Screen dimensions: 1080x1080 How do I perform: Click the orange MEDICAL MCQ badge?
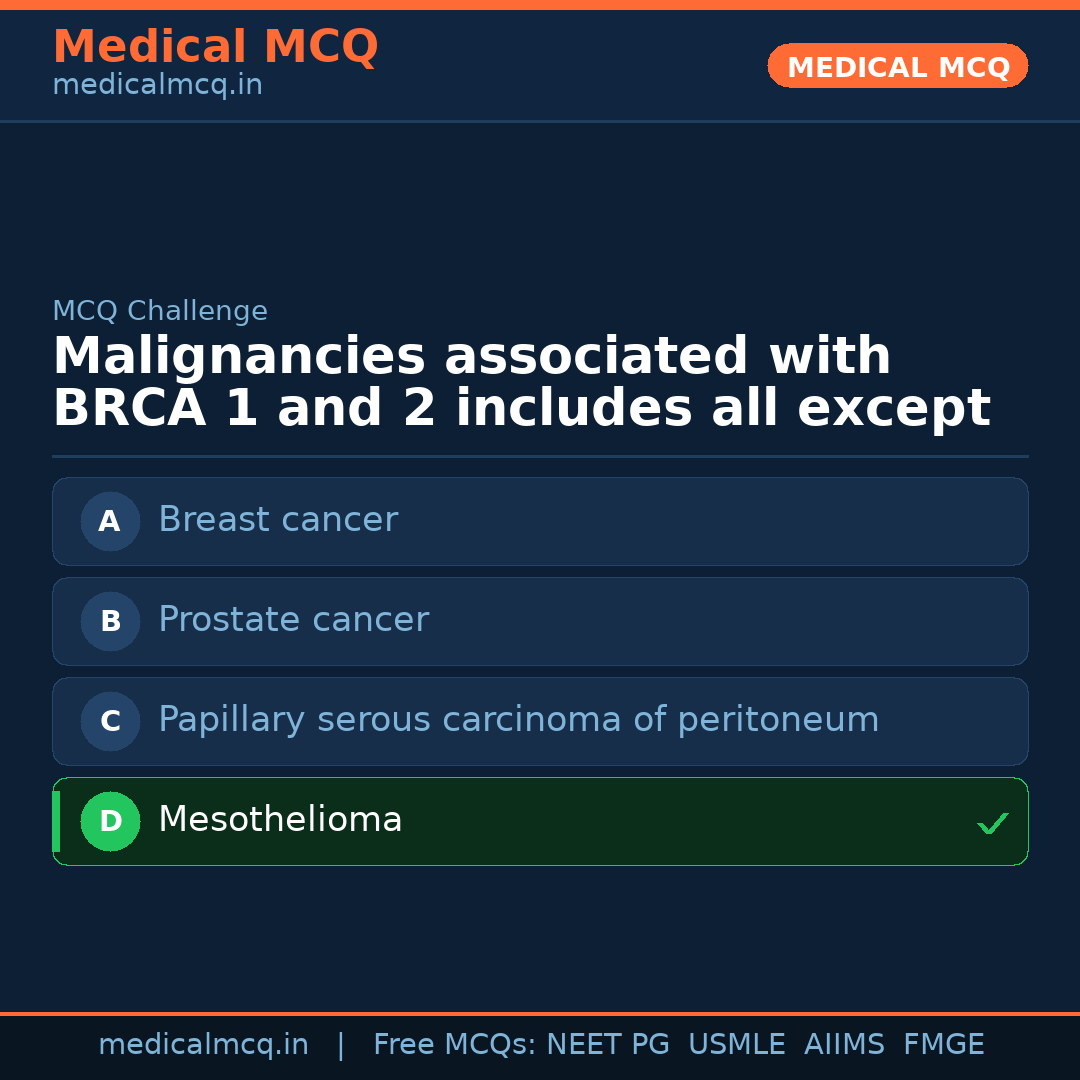point(897,66)
